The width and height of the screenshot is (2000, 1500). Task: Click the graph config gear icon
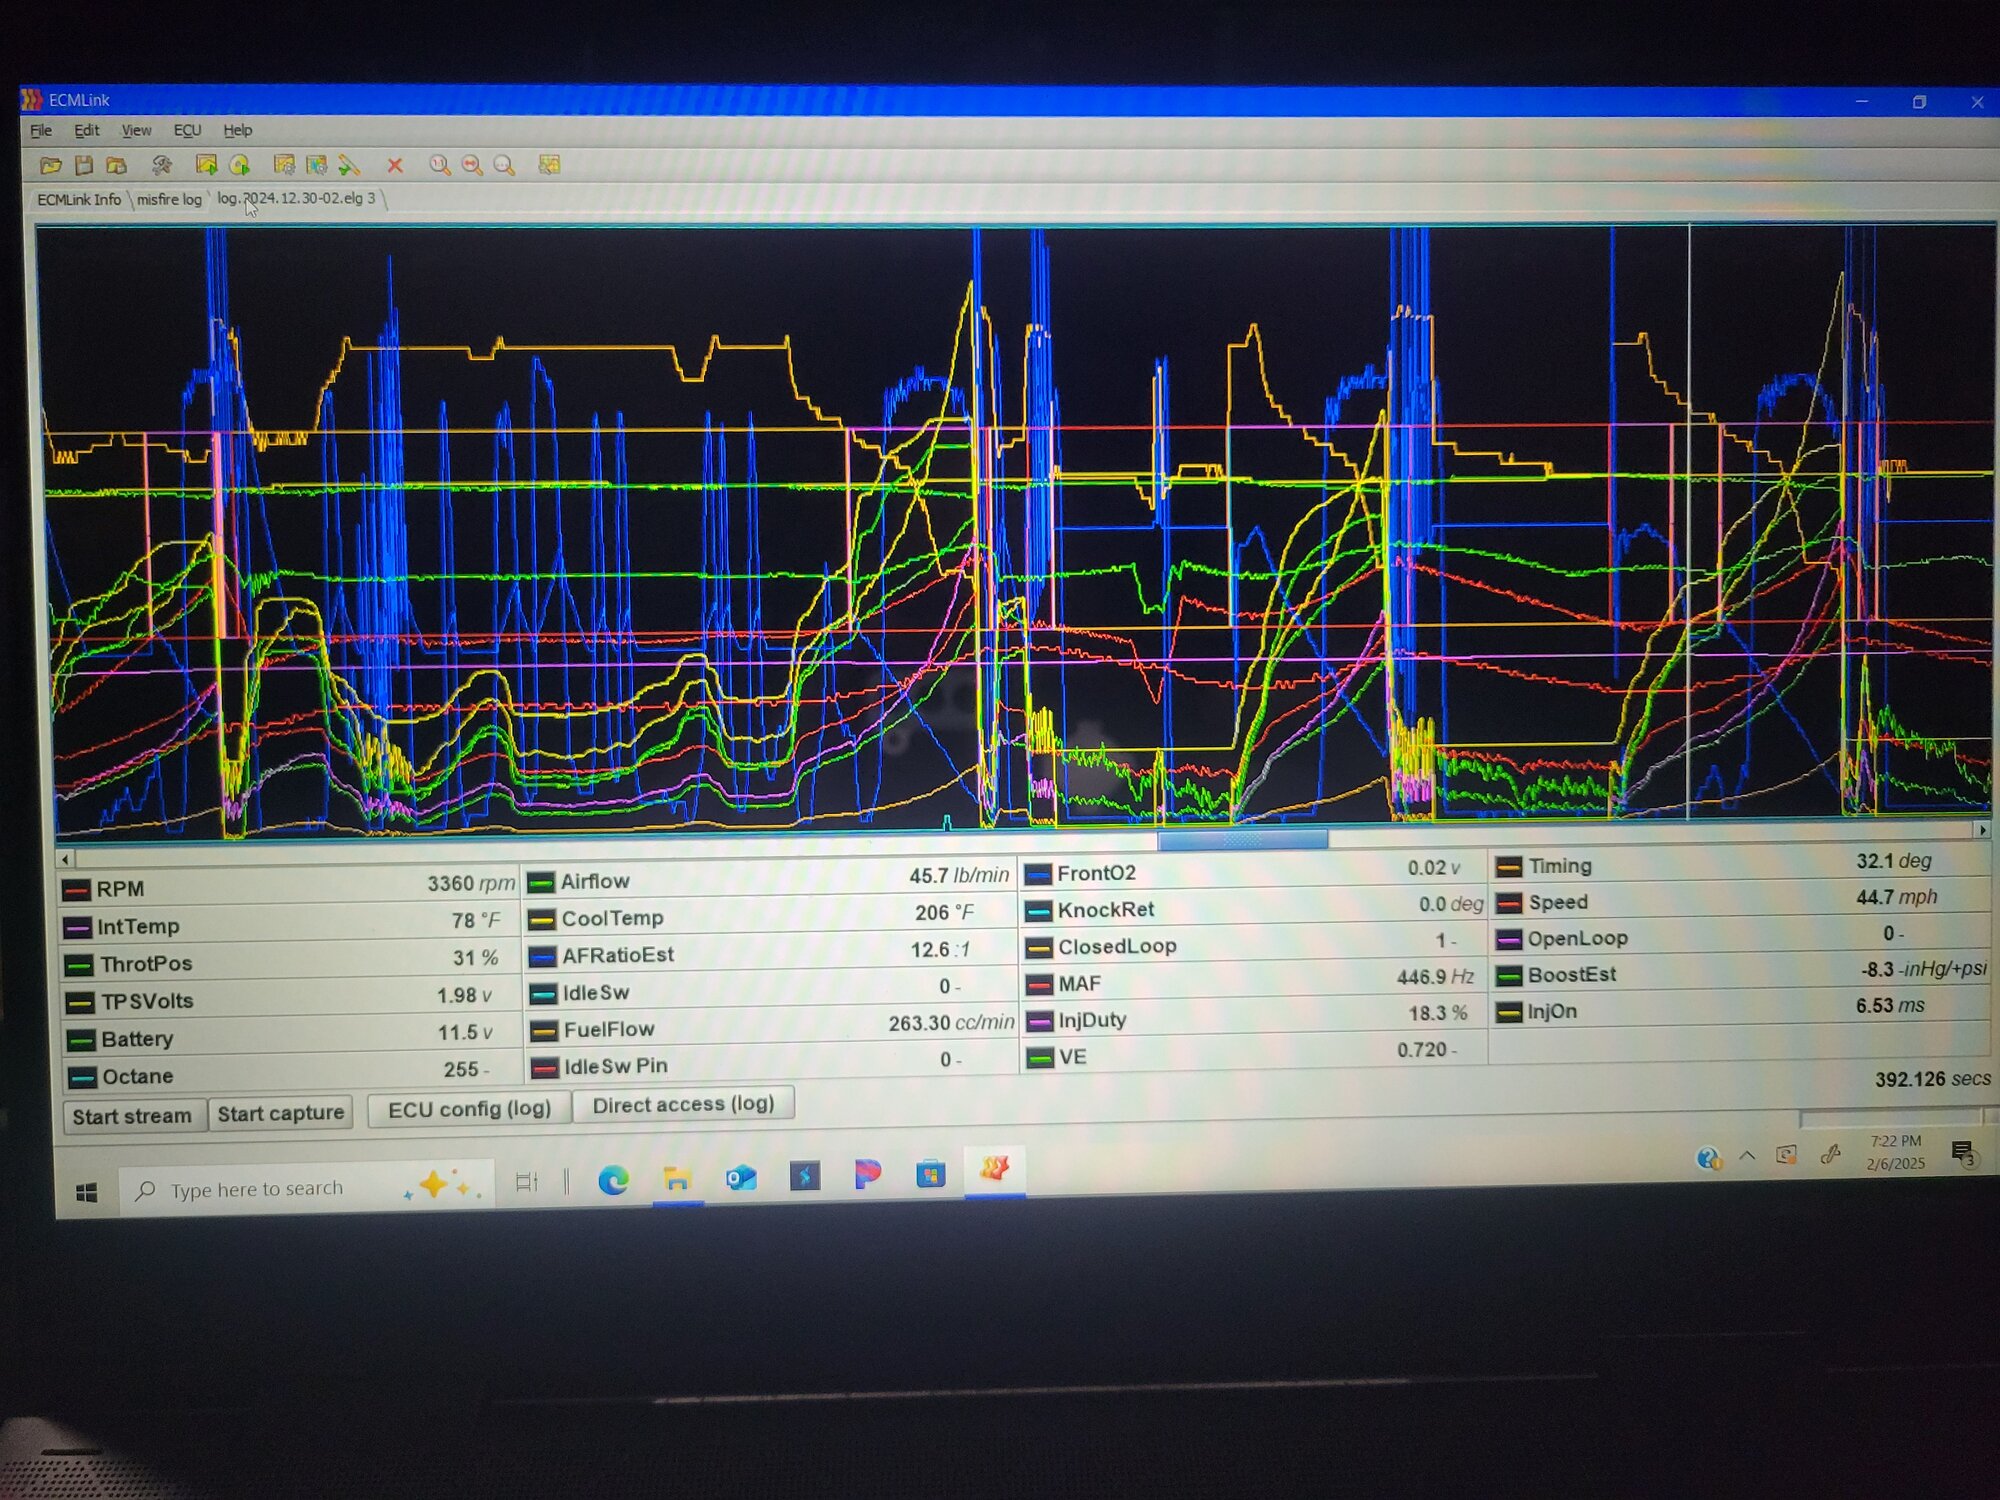click(284, 164)
